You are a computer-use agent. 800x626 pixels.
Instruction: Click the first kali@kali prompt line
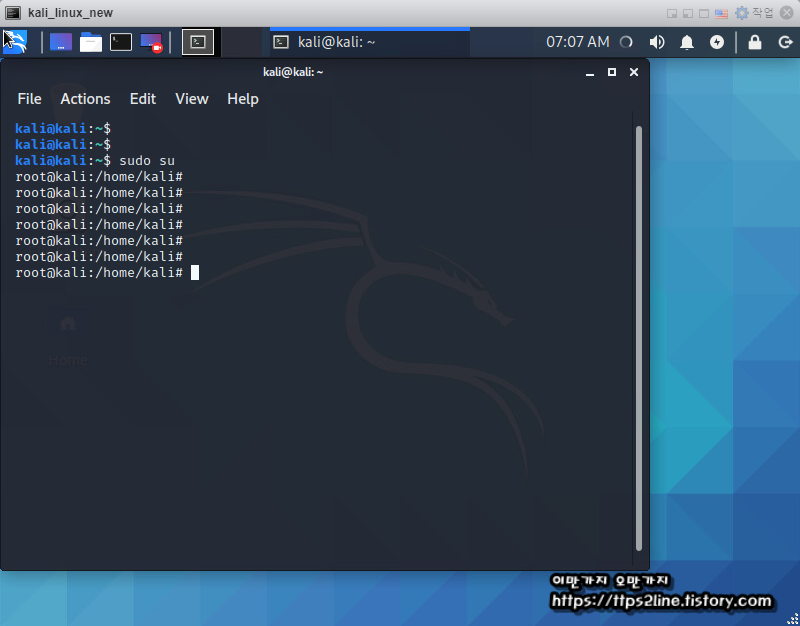63,129
